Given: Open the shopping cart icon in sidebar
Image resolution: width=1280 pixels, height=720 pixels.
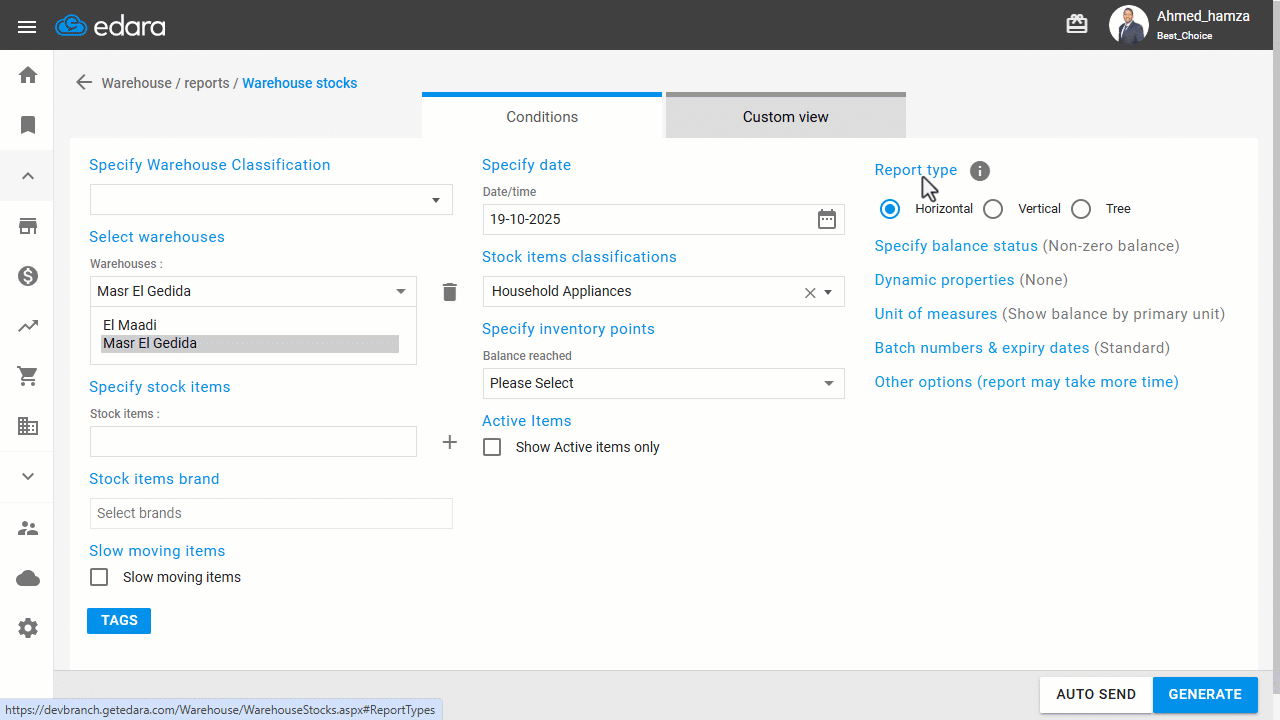Looking at the screenshot, I should 28,376.
